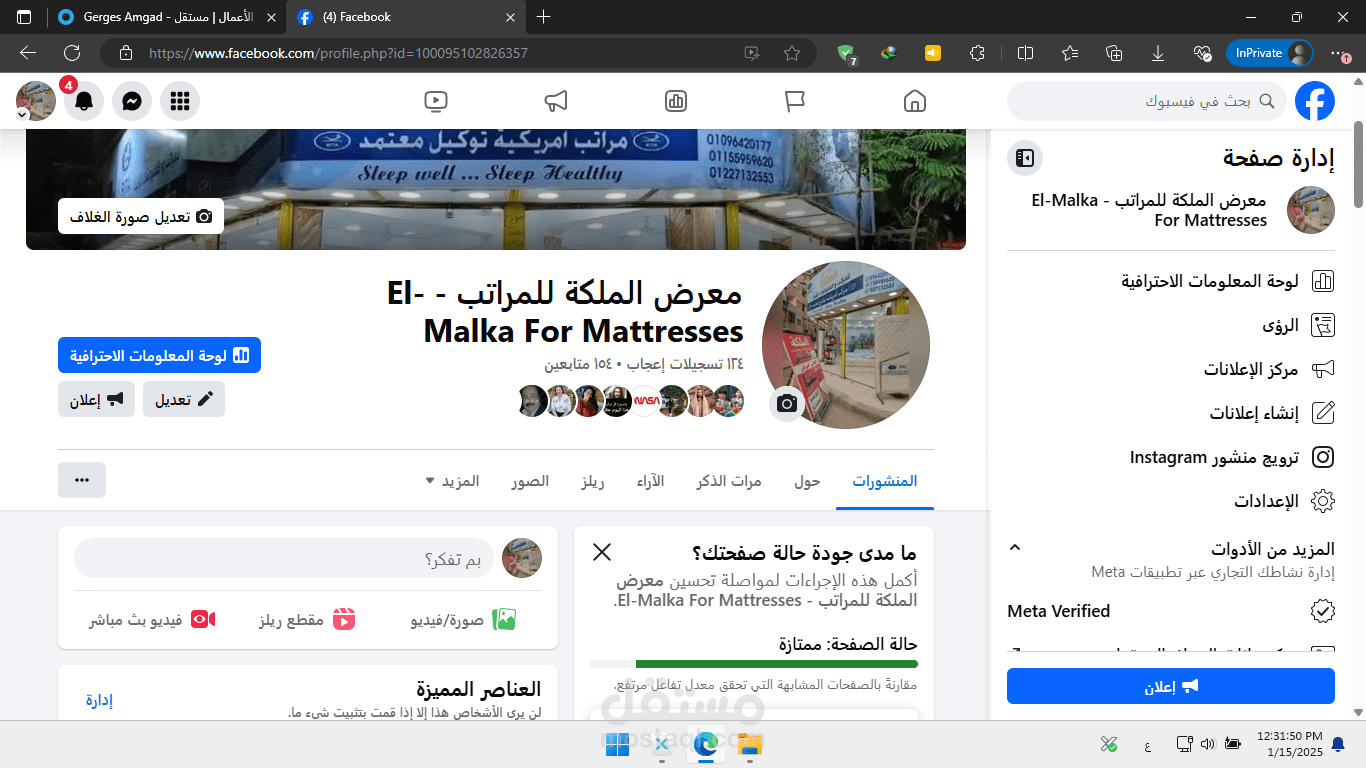Open Windows Start menu
This screenshot has width=1366, height=768.
tap(617, 743)
